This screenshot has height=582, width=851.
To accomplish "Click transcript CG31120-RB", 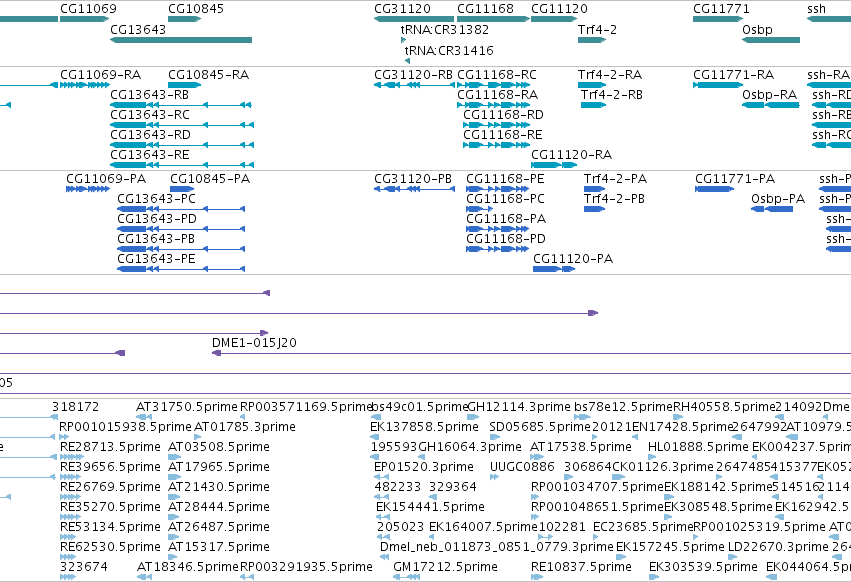I will tap(413, 74).
